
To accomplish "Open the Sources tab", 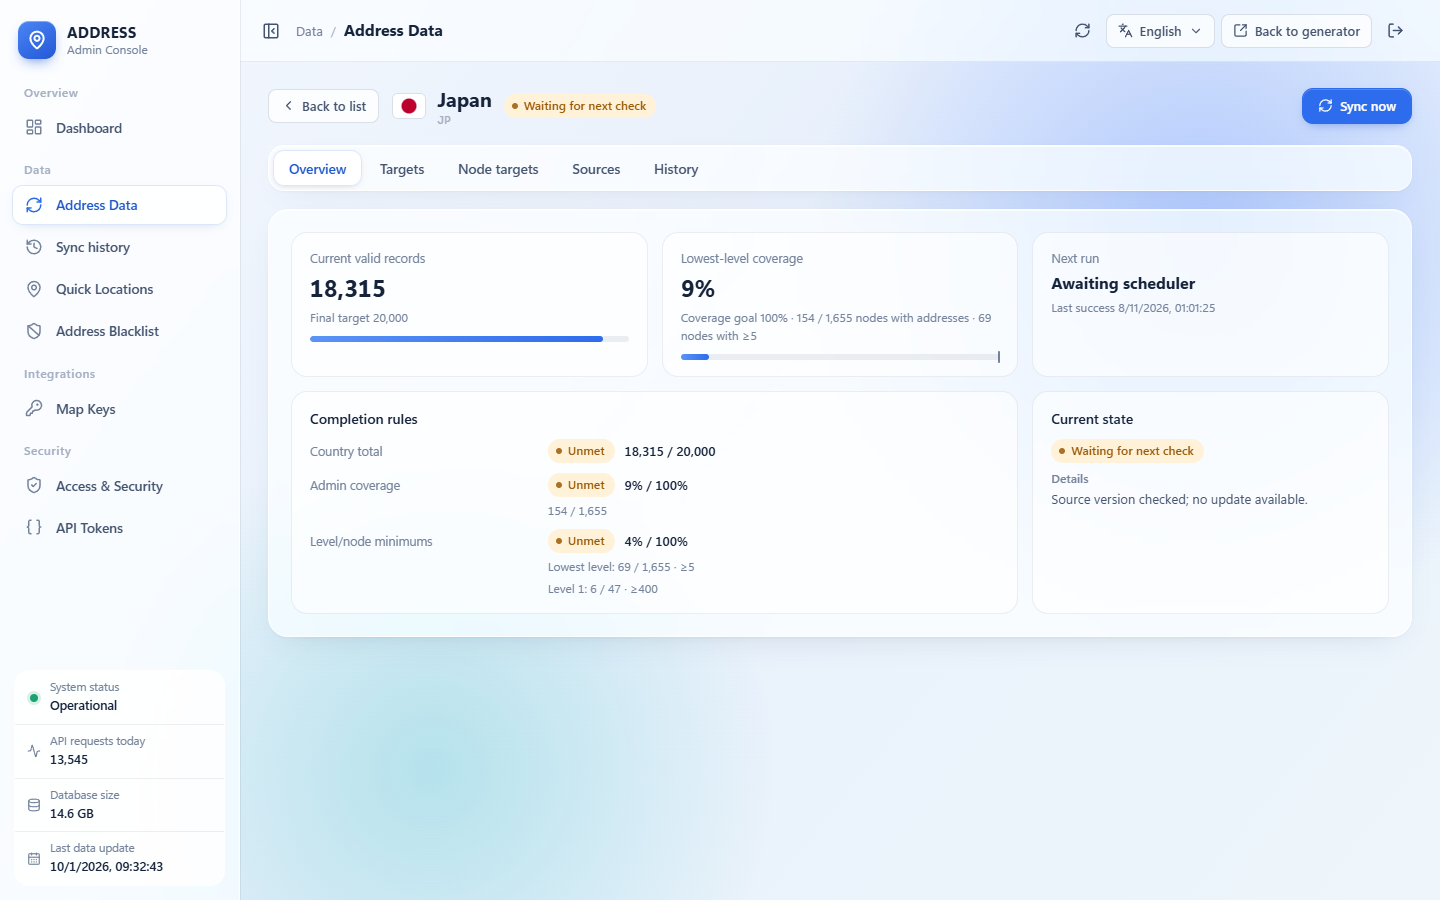I will pos(596,169).
